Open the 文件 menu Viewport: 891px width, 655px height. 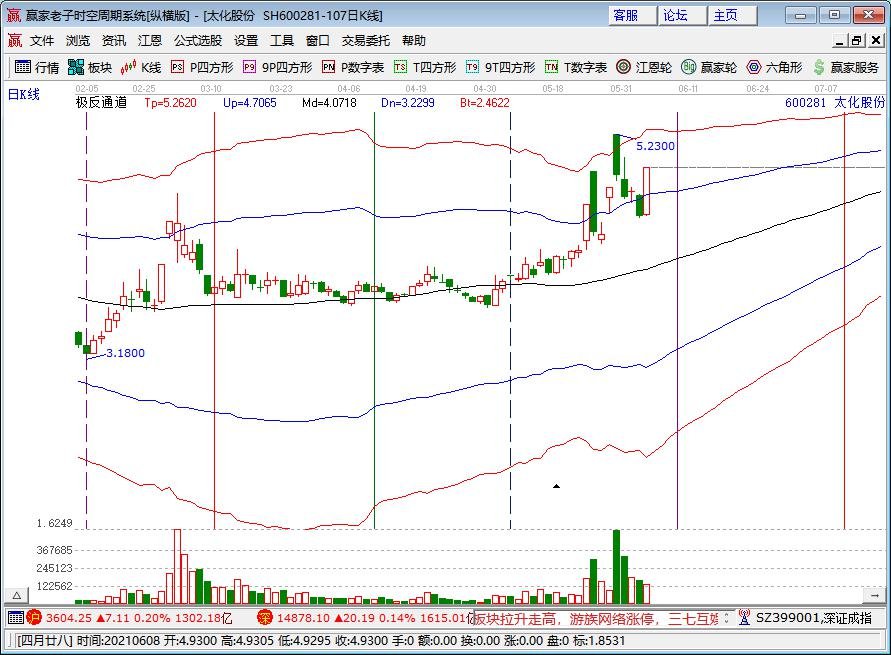point(42,40)
